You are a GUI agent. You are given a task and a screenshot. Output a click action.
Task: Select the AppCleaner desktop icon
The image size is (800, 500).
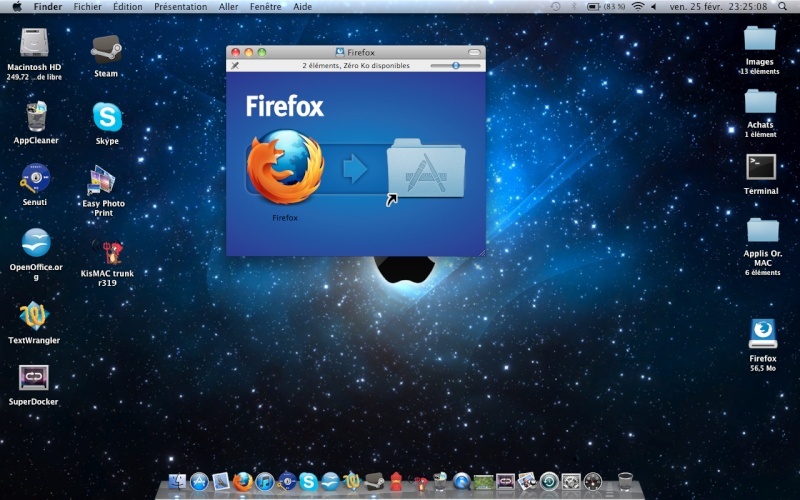36,116
